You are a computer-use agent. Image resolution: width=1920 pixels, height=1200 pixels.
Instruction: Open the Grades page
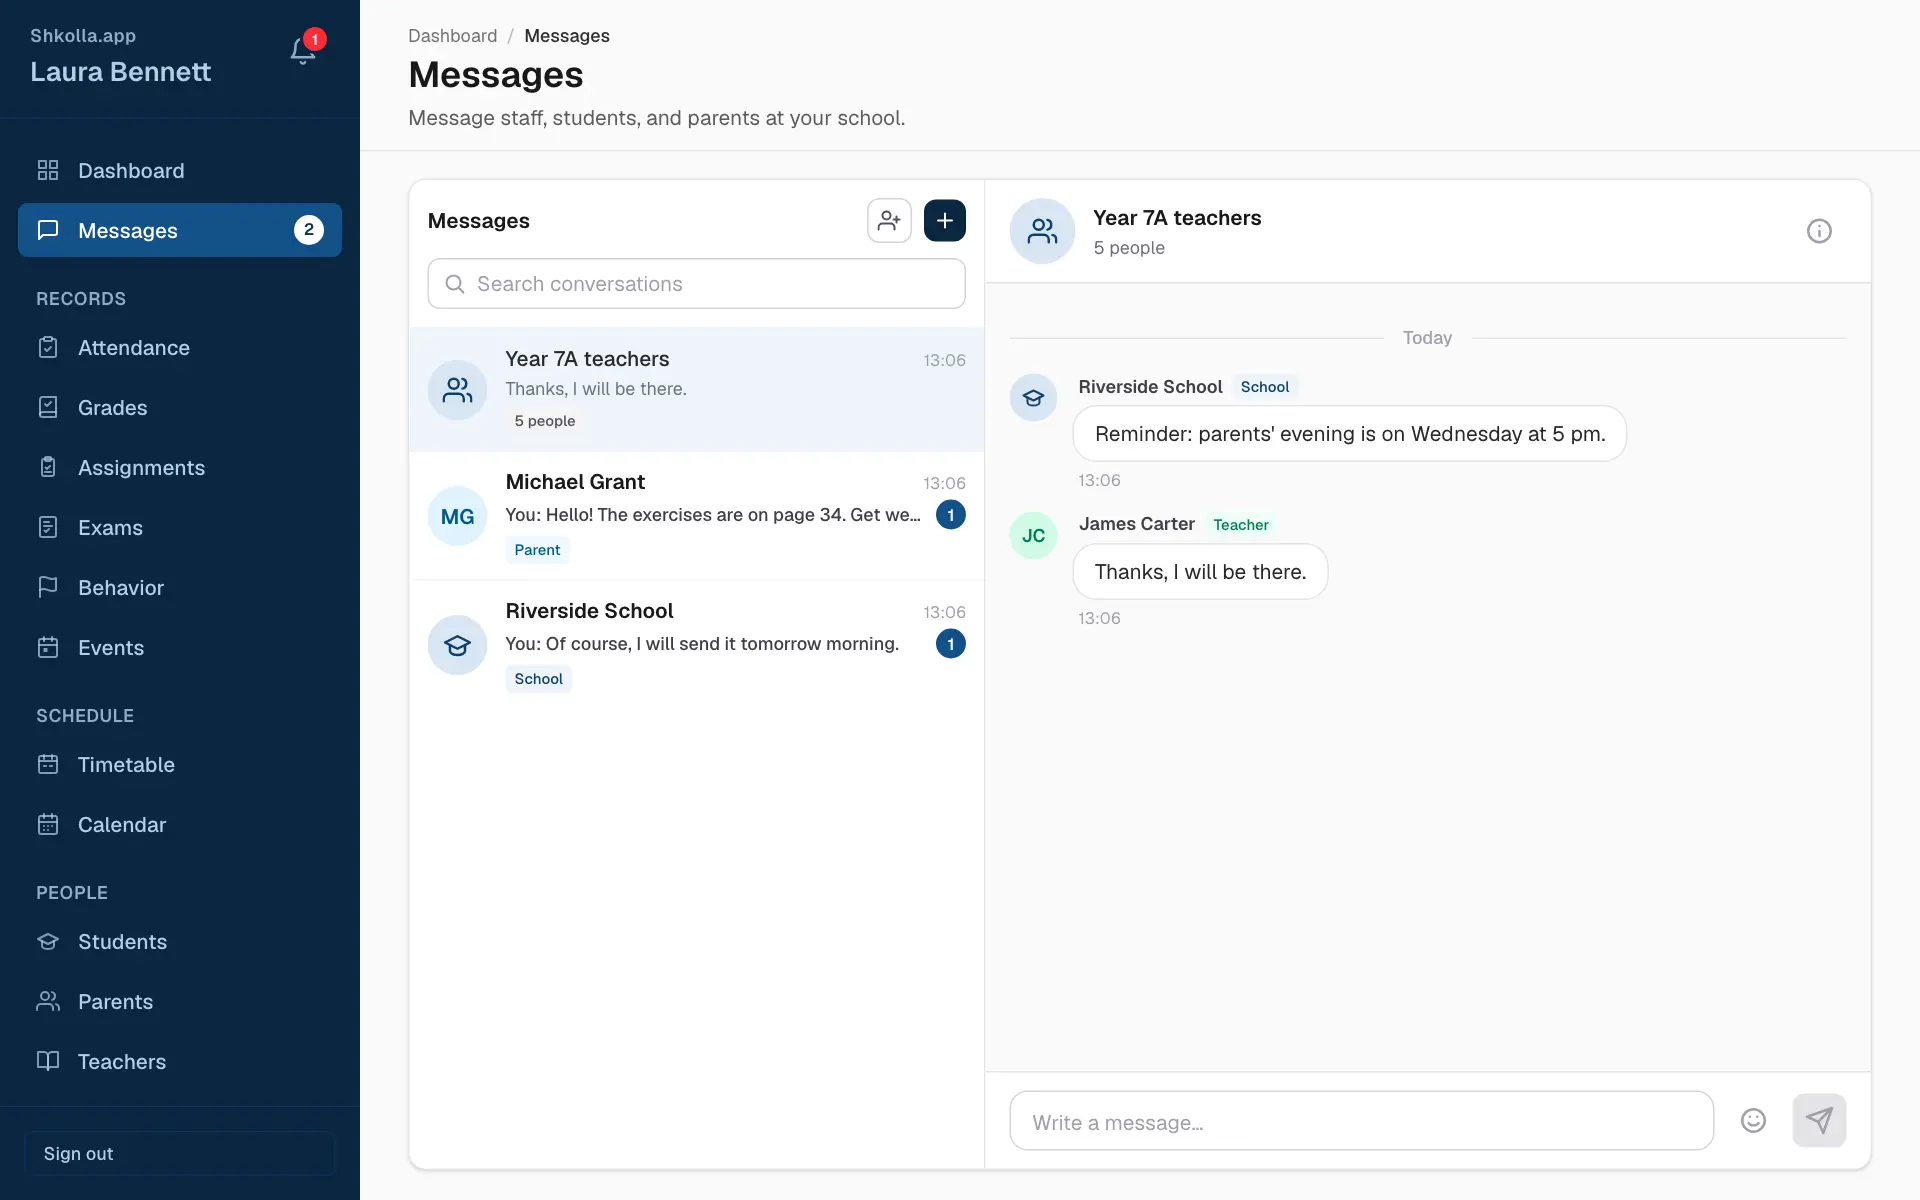tap(180, 408)
